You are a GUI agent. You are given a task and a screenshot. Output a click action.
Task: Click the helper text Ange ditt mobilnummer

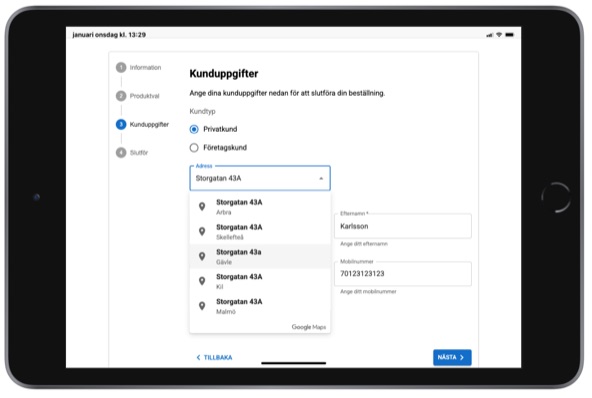coord(368,292)
